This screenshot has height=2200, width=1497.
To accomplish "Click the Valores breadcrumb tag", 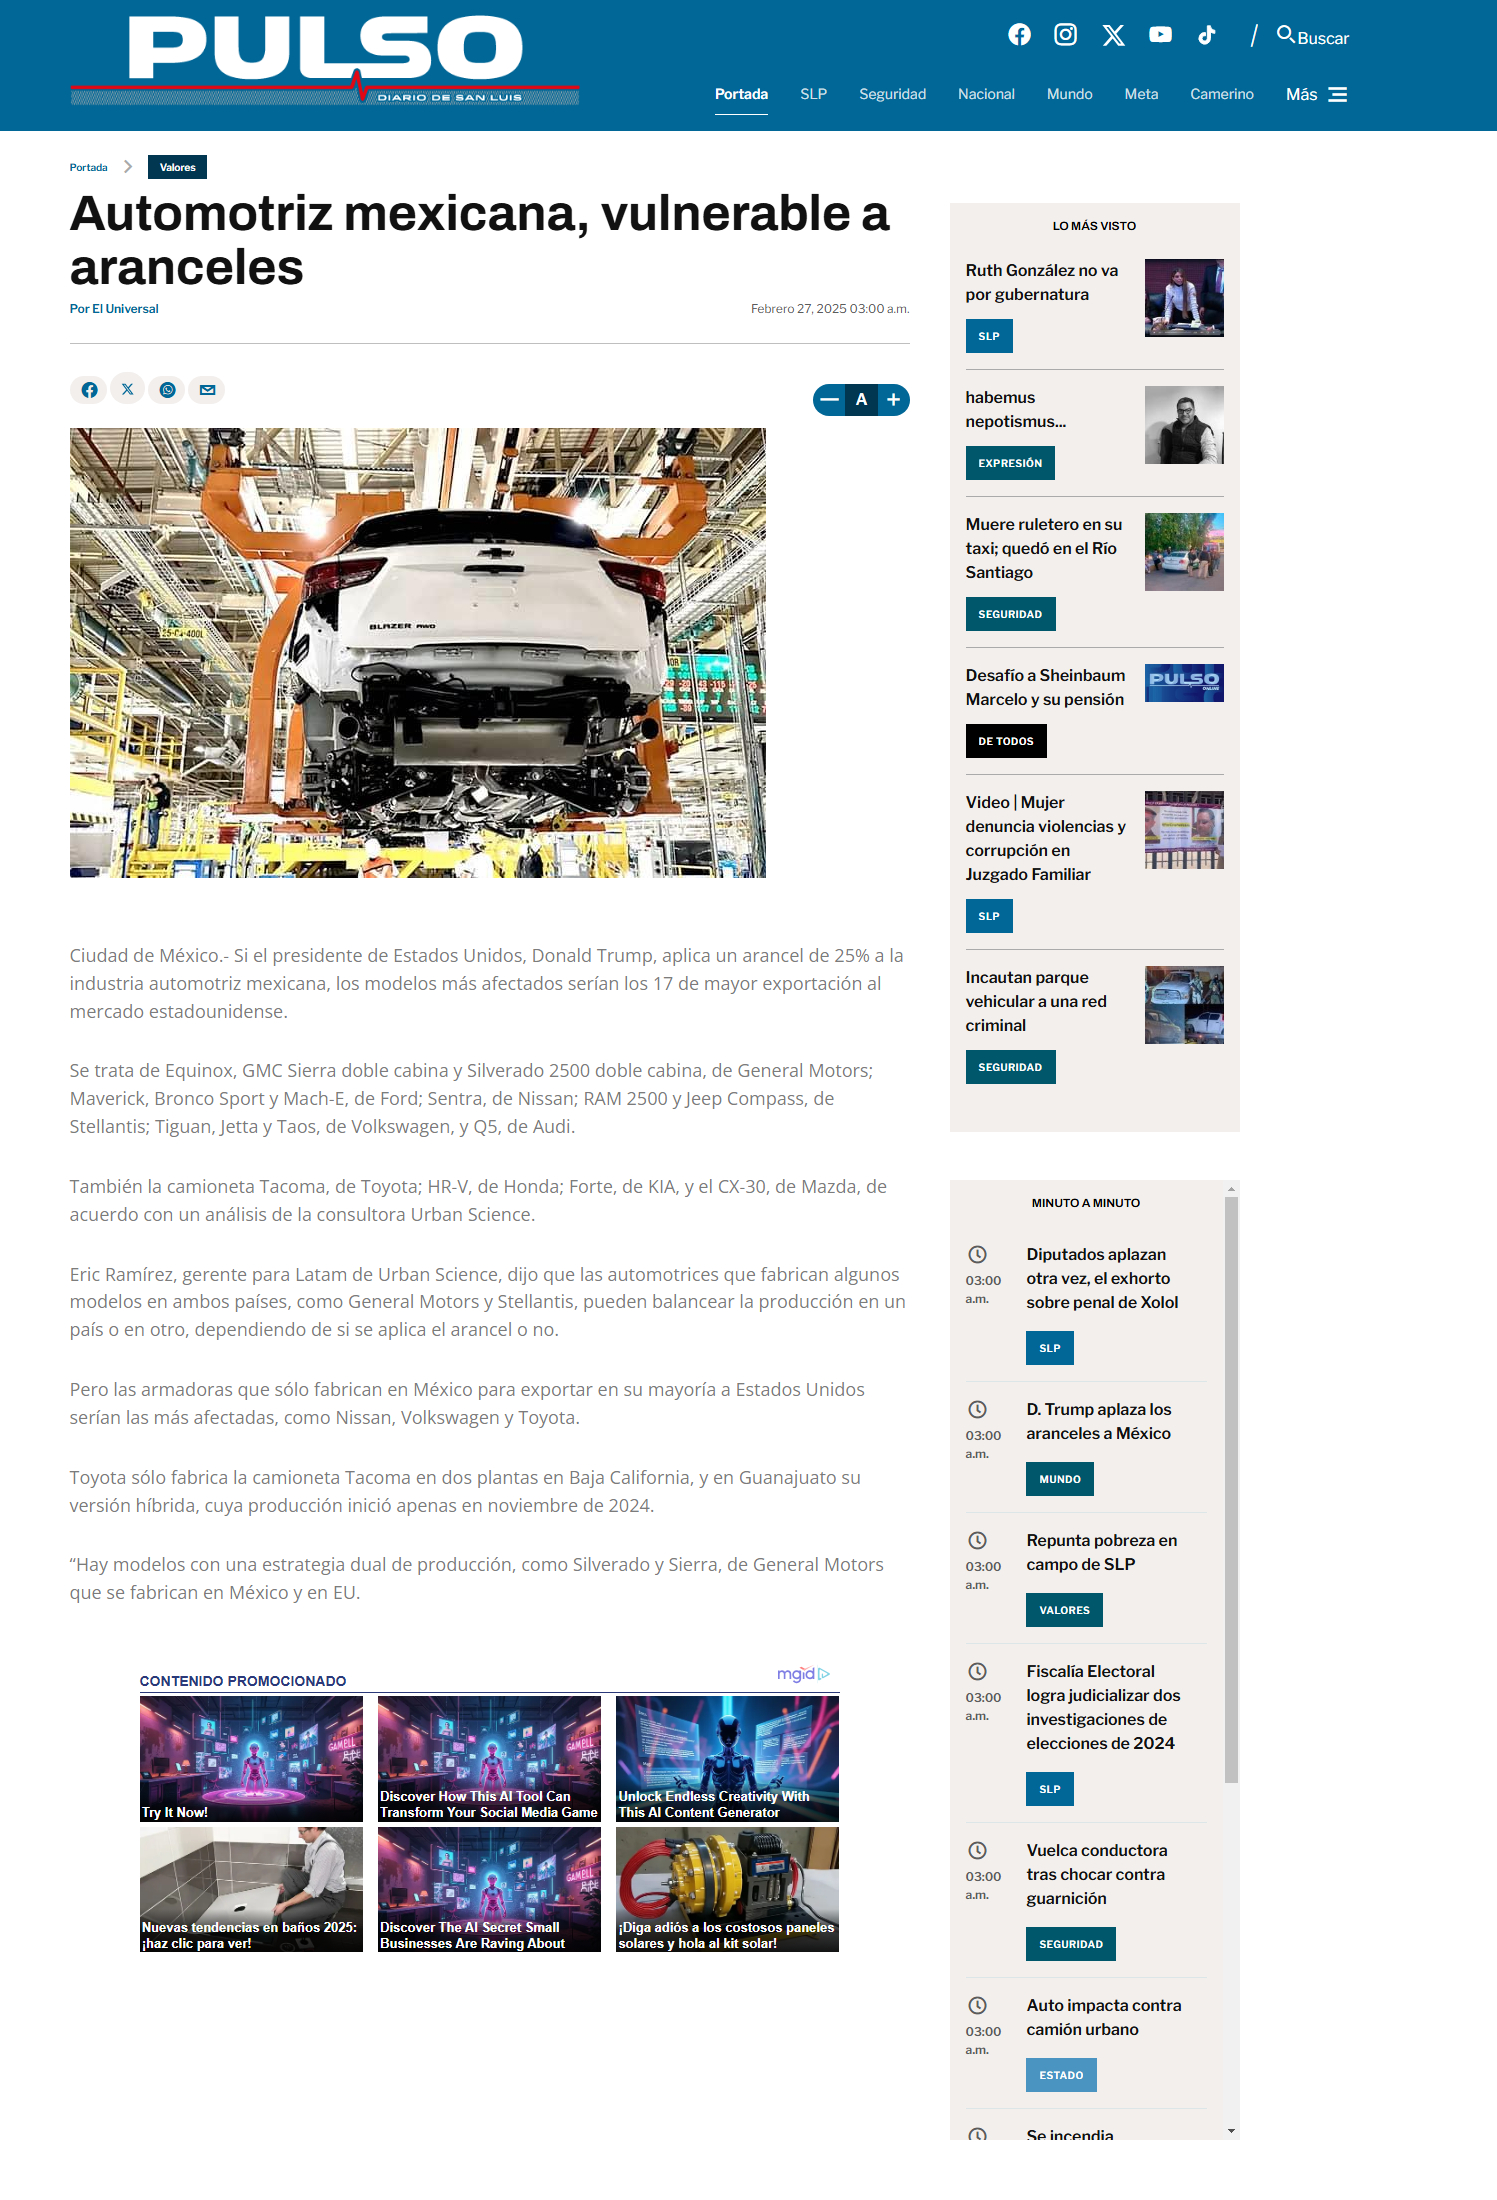I will pos(177,167).
